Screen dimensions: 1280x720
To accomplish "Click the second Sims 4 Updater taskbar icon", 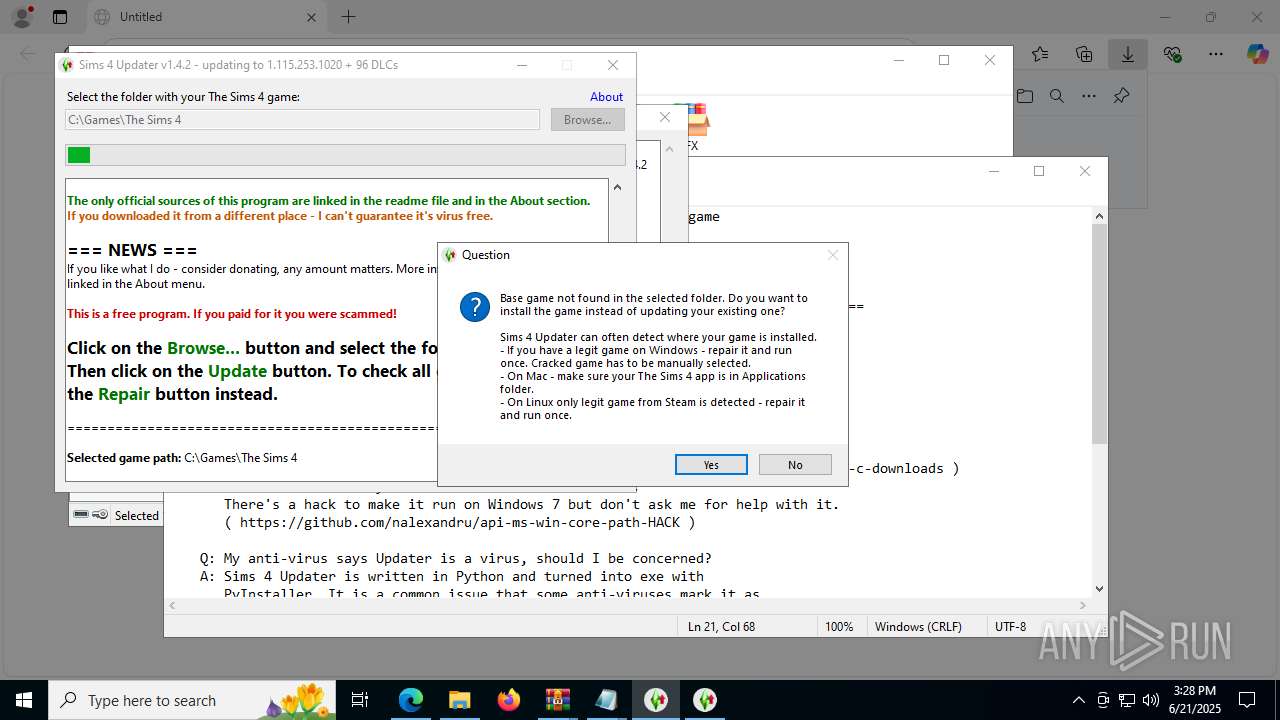I will tap(705, 700).
